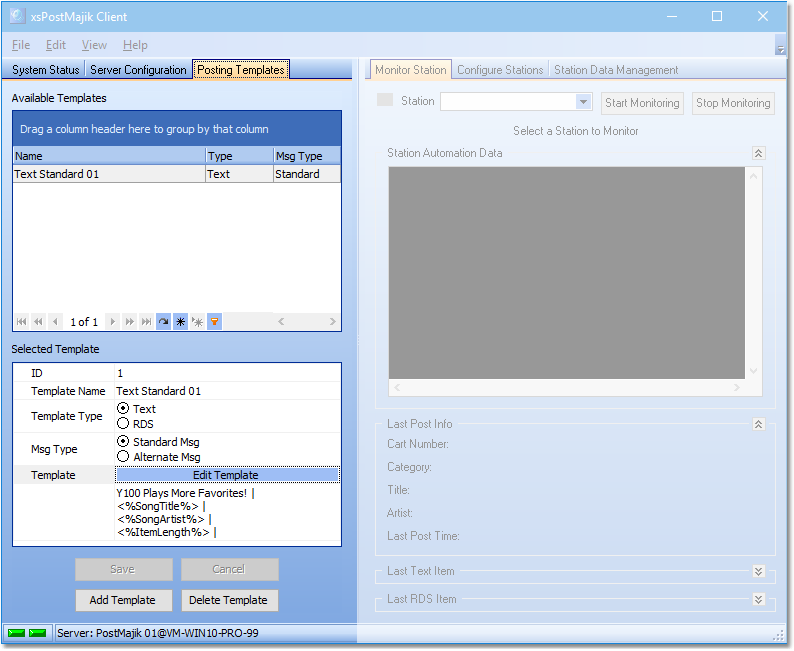Click the Add Template button
The image size is (794, 651).
click(124, 600)
